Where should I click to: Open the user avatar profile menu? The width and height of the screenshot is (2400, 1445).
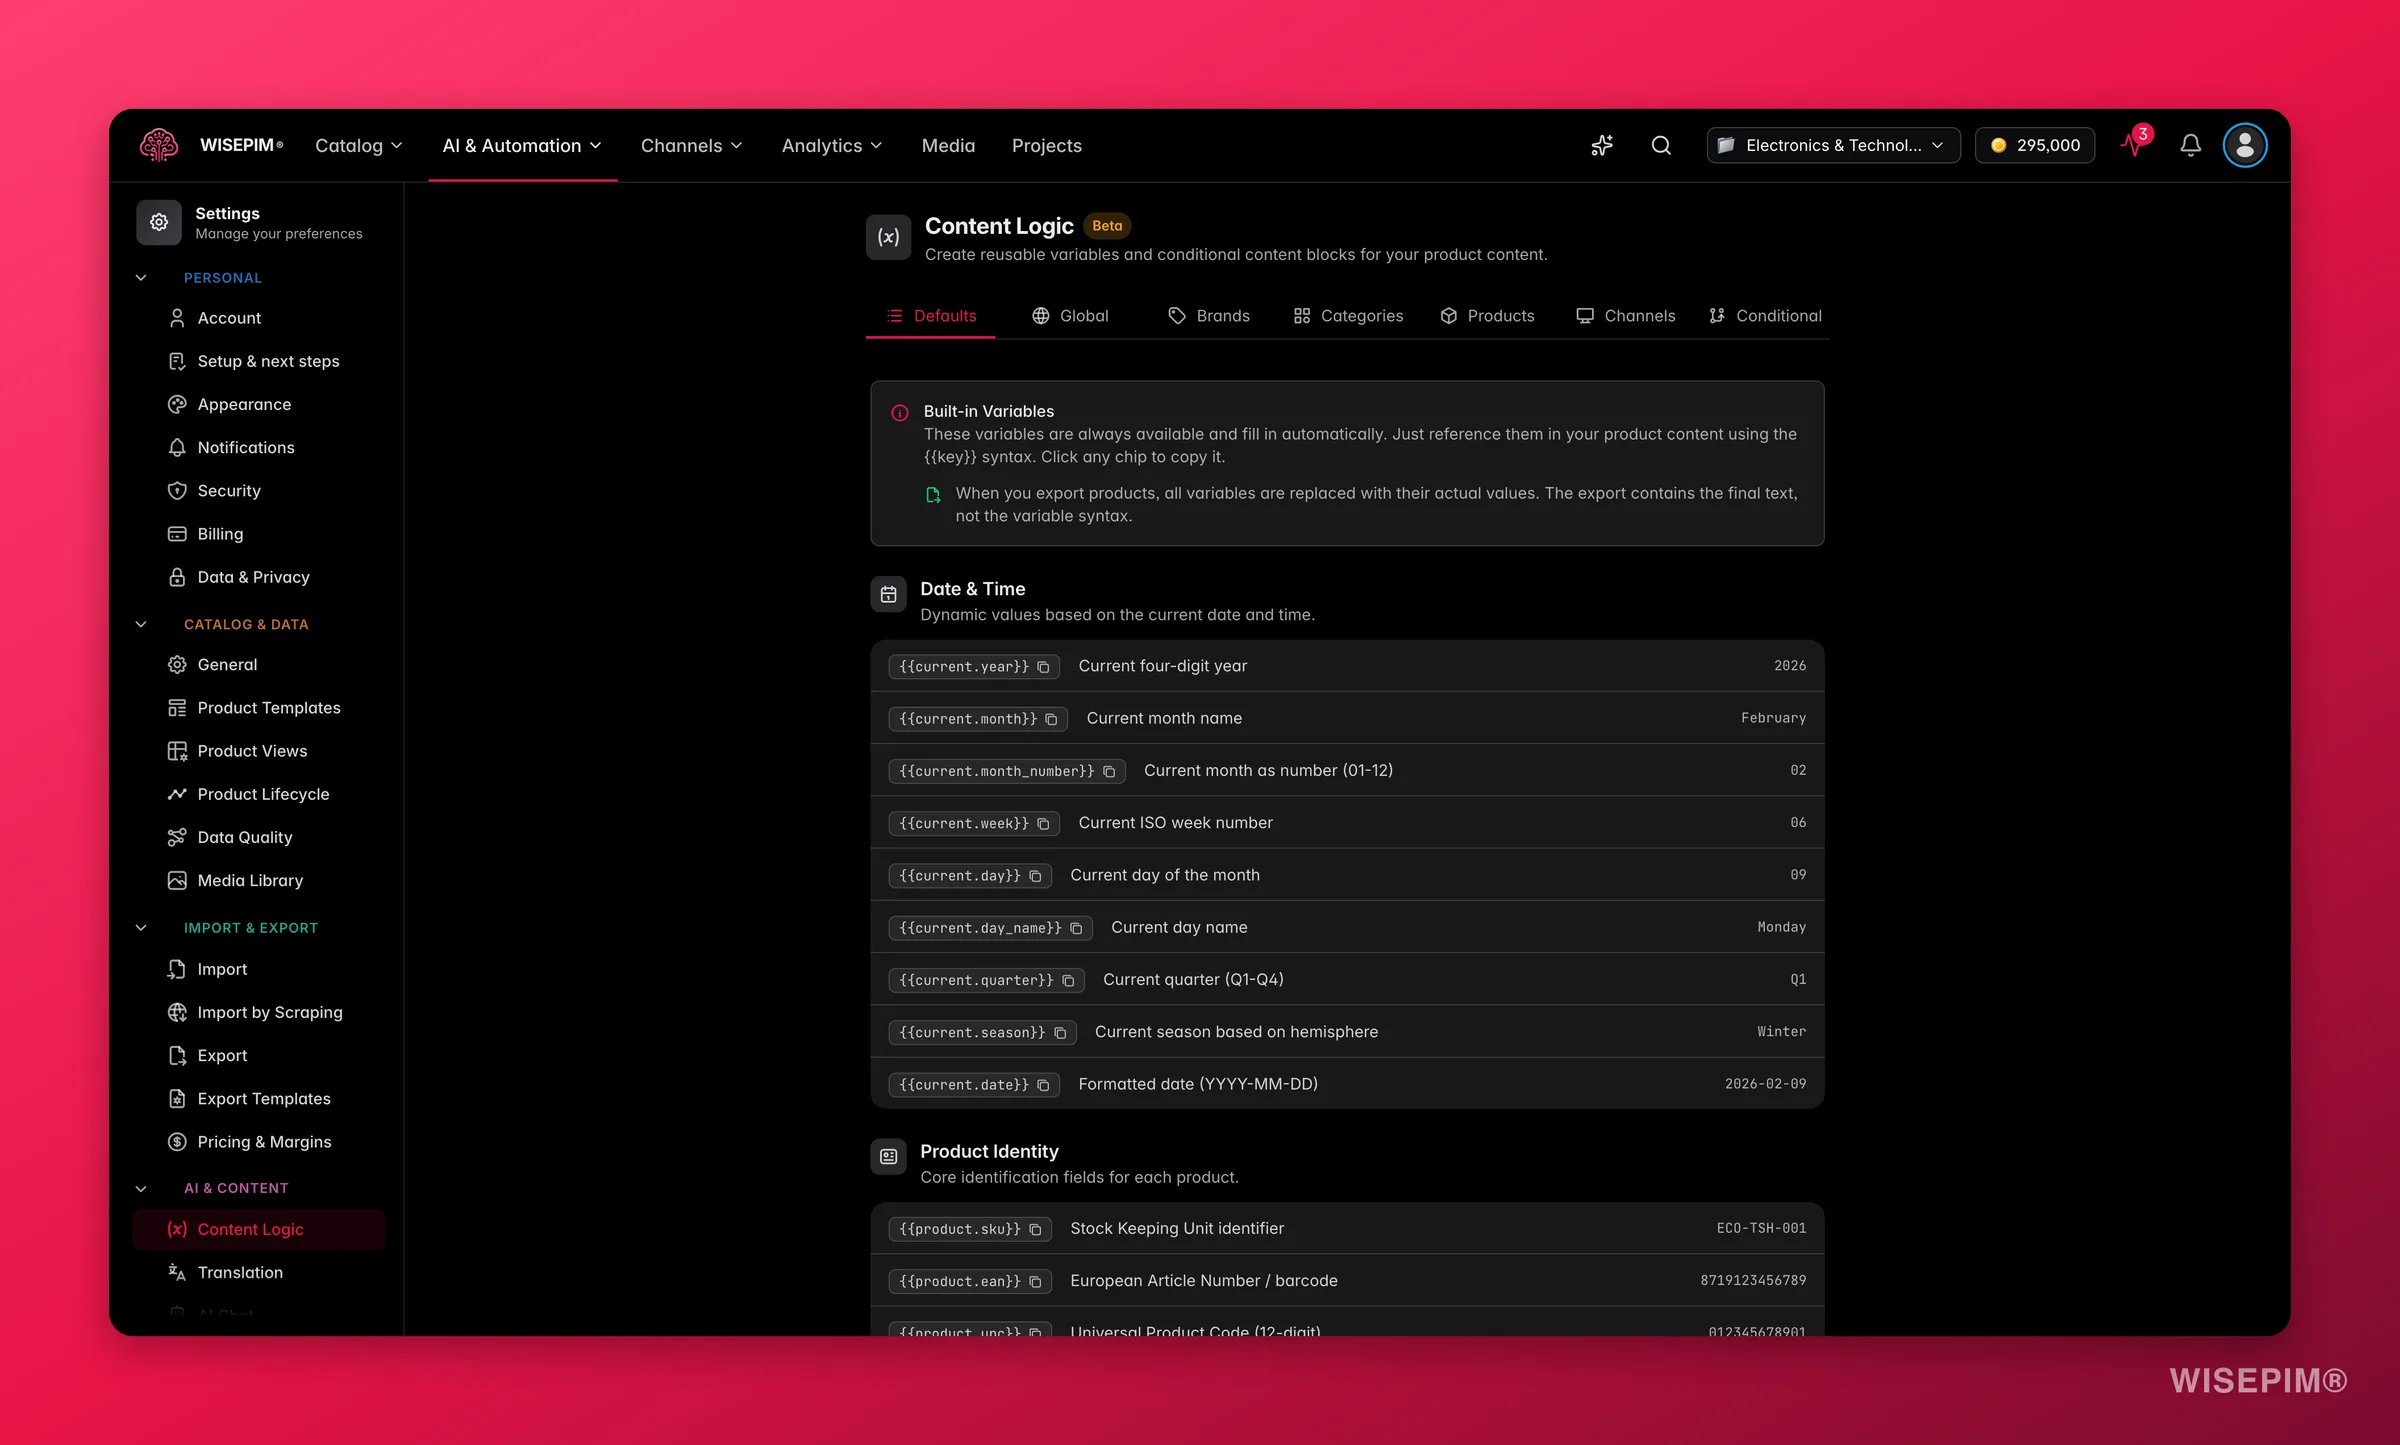point(2245,145)
